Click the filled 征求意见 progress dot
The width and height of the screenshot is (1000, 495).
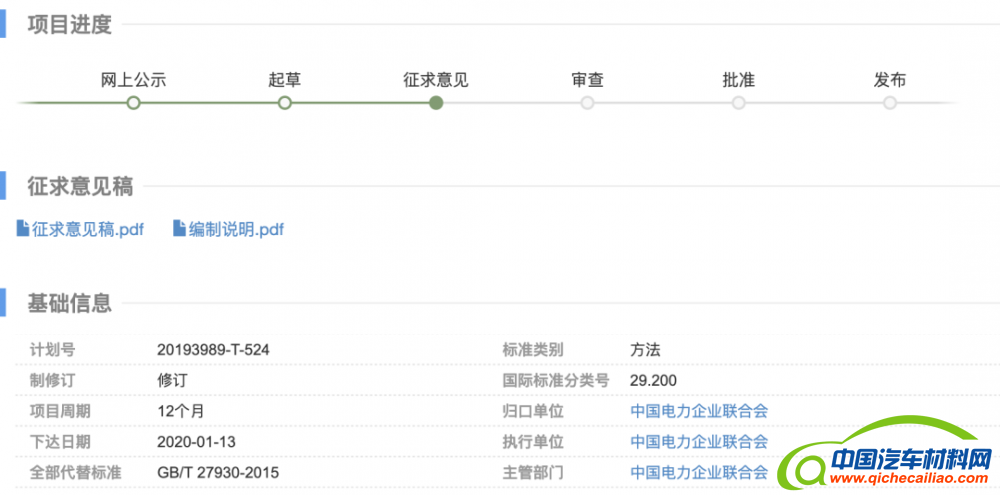pyautogui.click(x=436, y=103)
